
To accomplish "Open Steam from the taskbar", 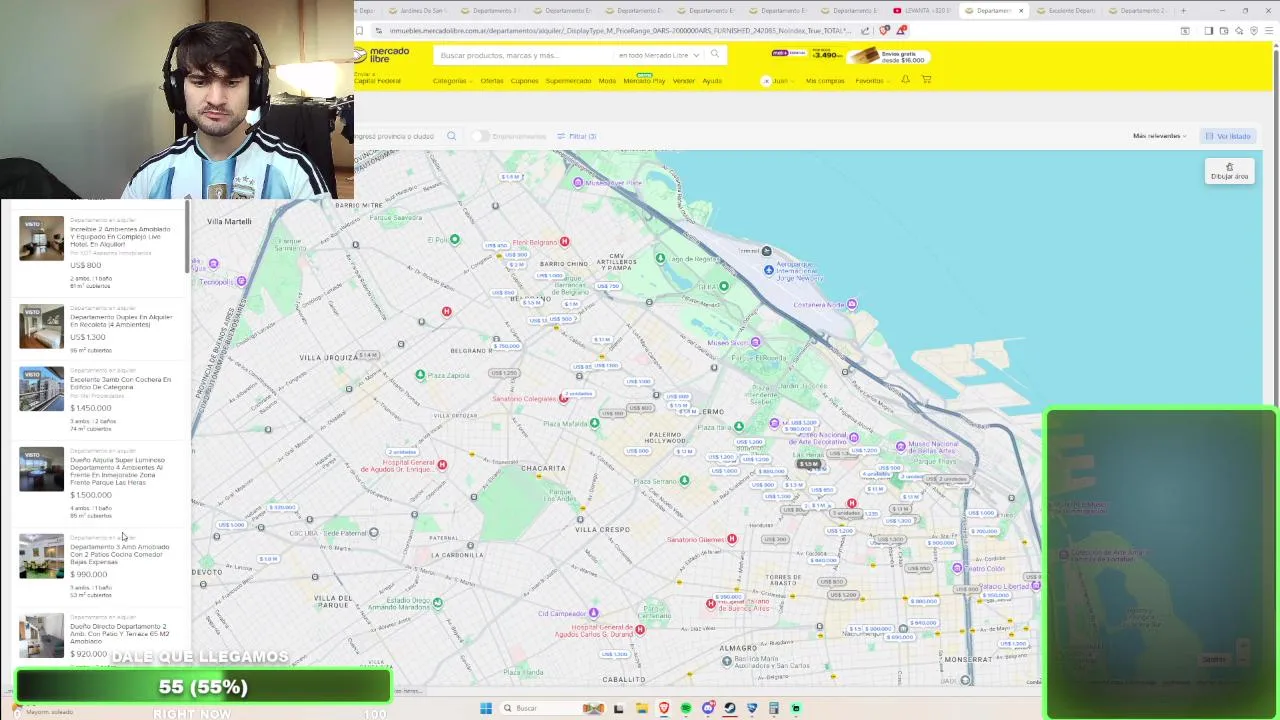I will [x=730, y=708].
